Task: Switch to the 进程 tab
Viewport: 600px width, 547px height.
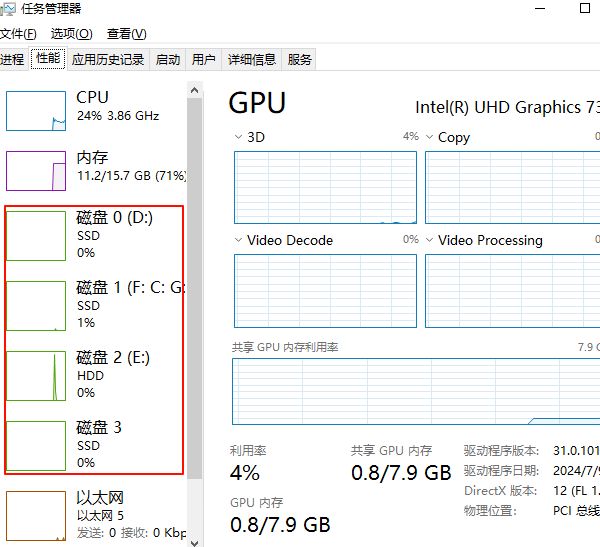Action: 13,59
